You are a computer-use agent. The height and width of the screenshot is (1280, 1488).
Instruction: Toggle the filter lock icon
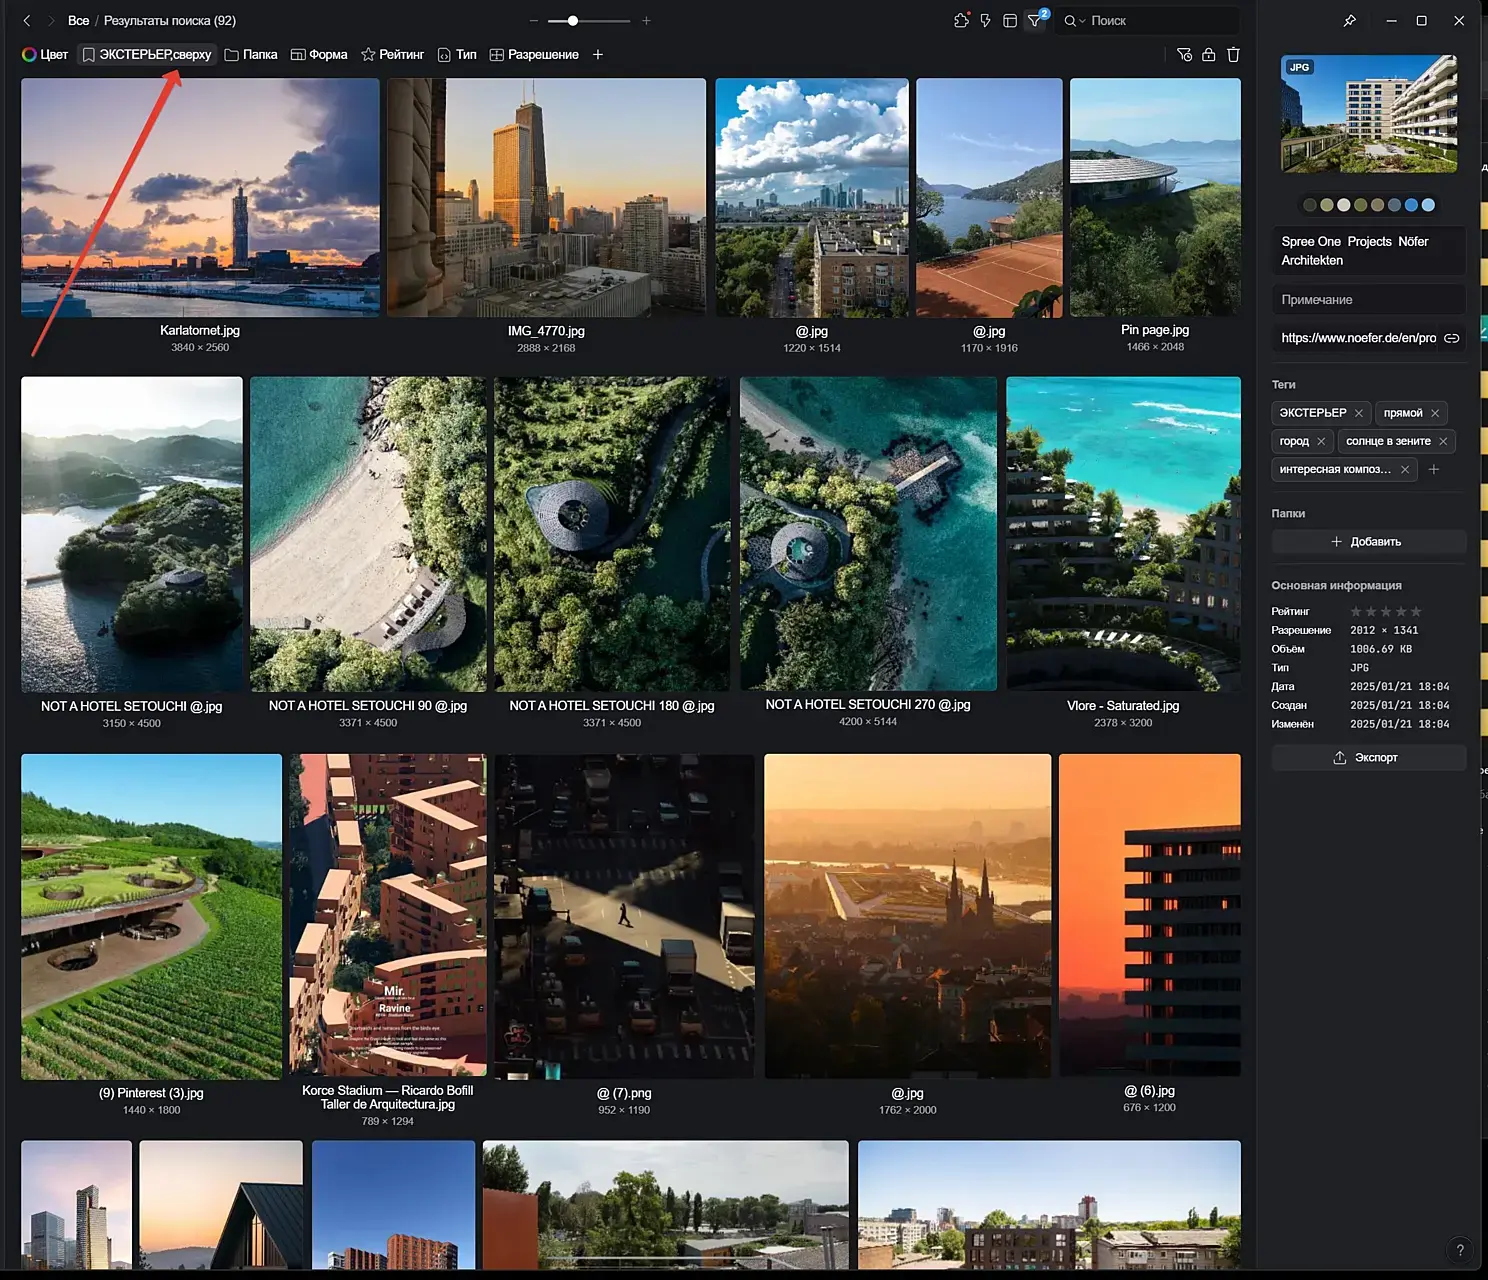click(x=1209, y=55)
